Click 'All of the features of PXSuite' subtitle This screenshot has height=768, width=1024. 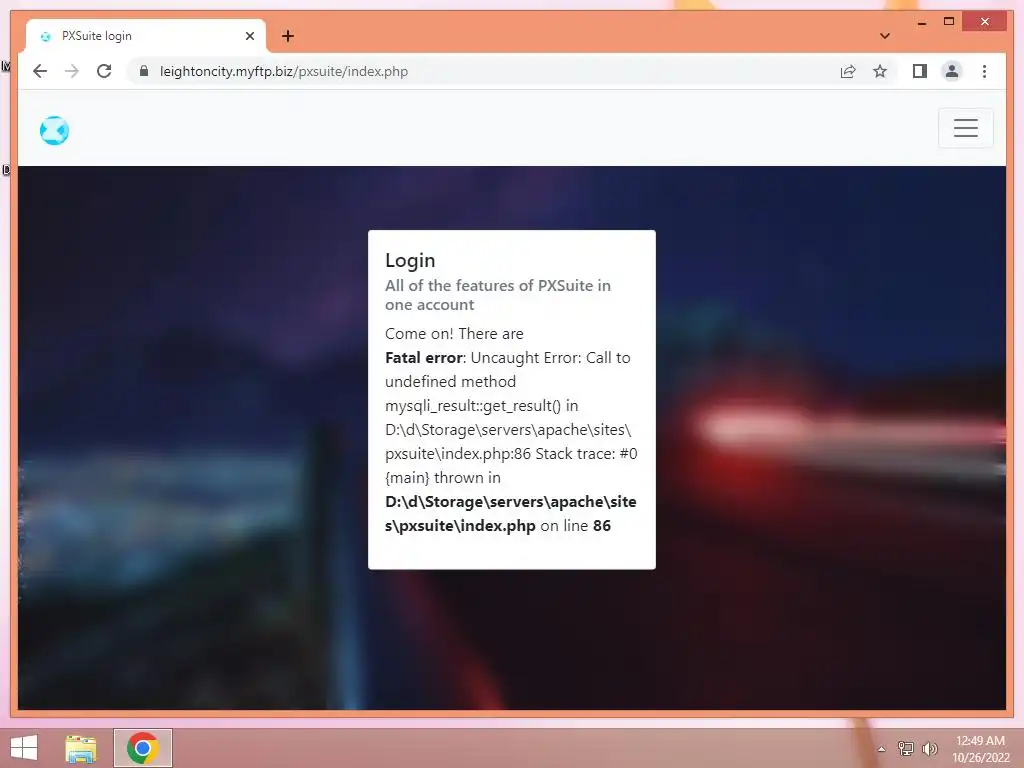pyautogui.click(x=498, y=295)
